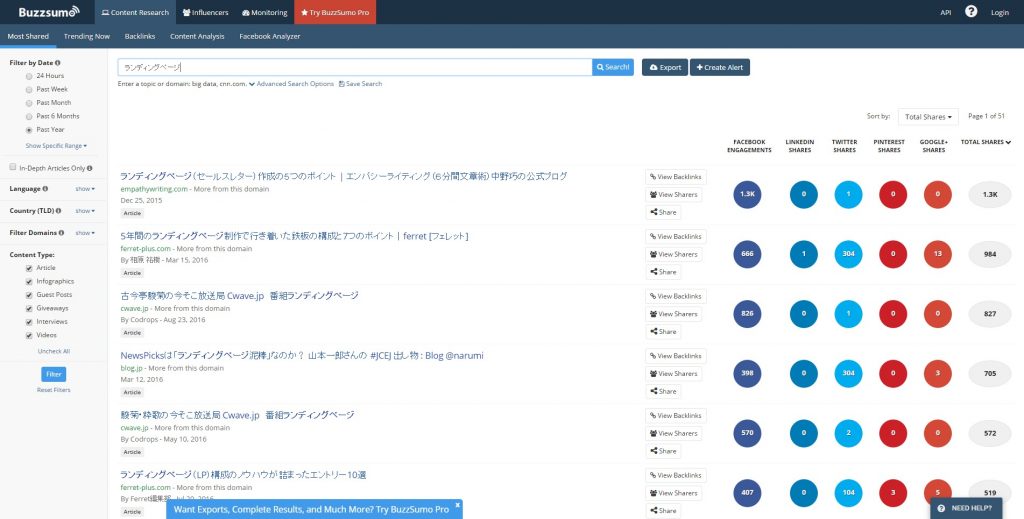Select the Past 6 Months date filter
This screenshot has width=1024, height=519.
pyautogui.click(x=29, y=116)
